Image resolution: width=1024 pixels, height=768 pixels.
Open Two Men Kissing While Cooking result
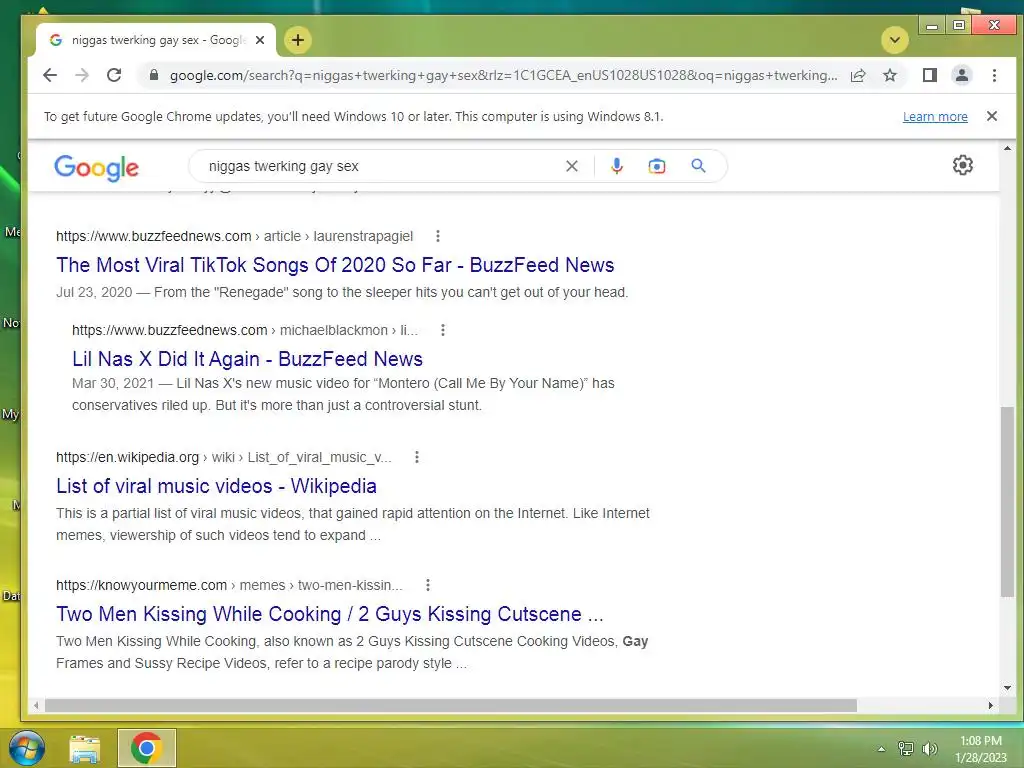point(329,615)
